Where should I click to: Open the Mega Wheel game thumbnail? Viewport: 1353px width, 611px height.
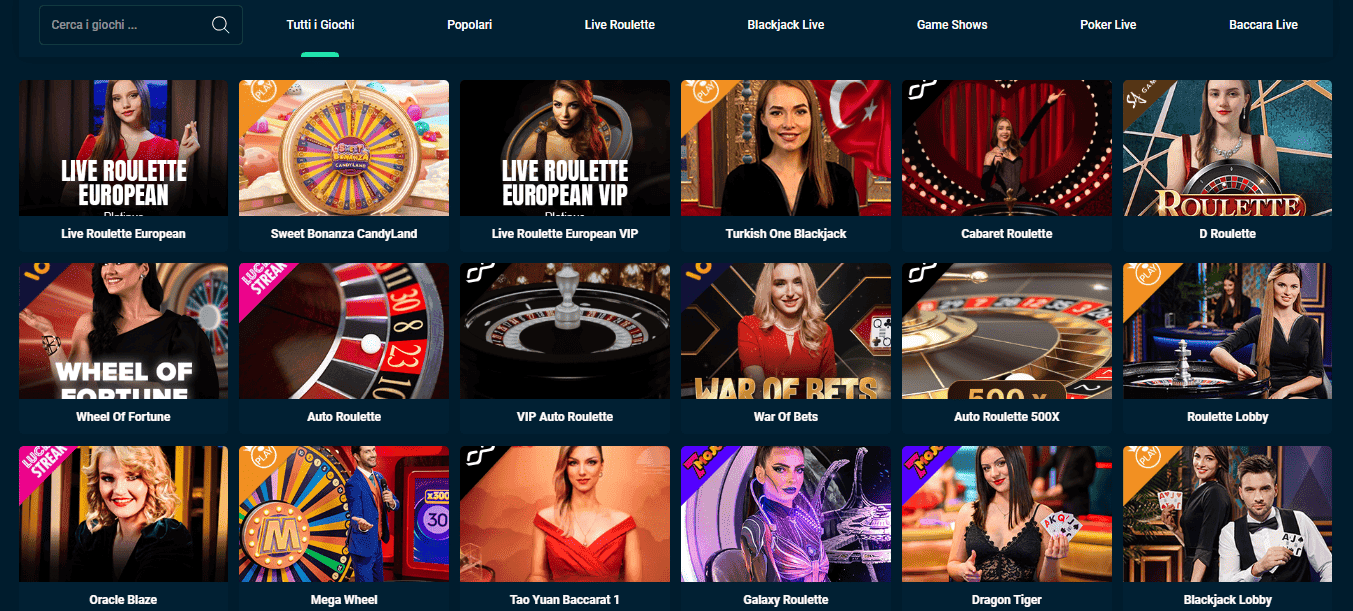coord(344,514)
